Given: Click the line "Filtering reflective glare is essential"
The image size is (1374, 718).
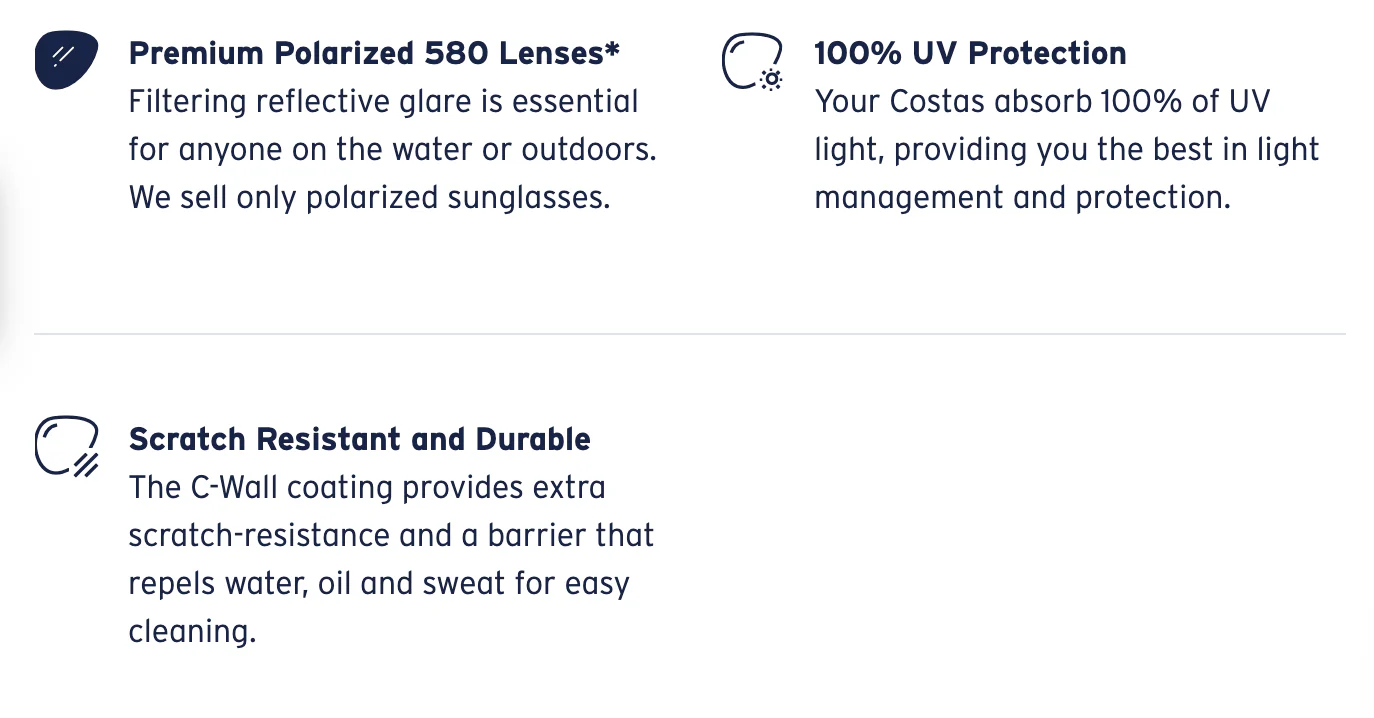Looking at the screenshot, I should coord(383,101).
